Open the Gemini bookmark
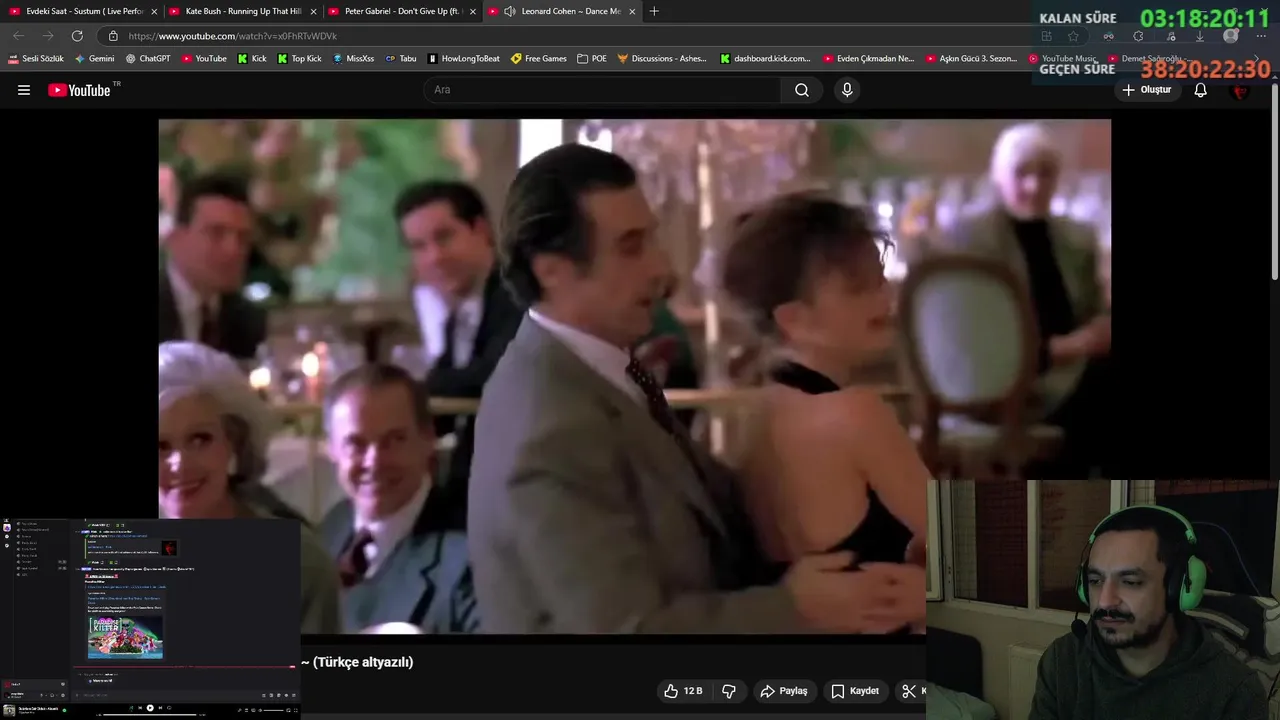This screenshot has height=720, width=1280. click(x=94, y=59)
